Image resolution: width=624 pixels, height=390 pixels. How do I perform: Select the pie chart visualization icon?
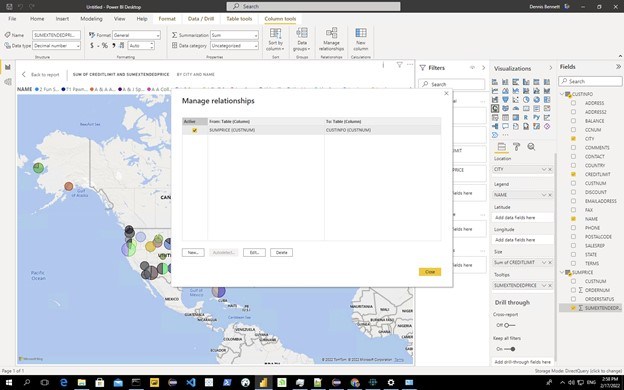tap(526, 99)
